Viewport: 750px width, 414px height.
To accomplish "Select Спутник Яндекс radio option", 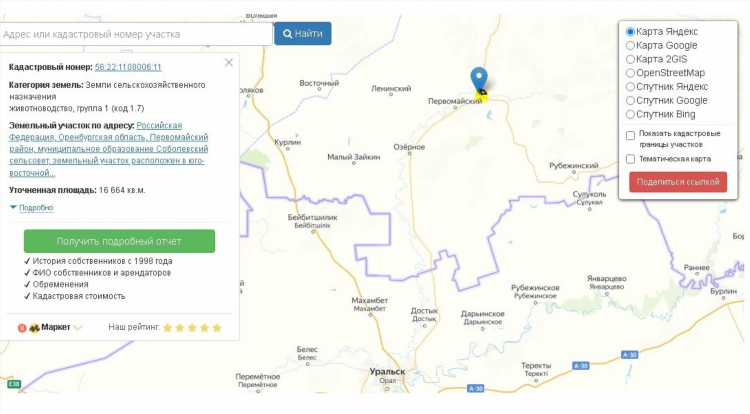I will pos(630,87).
